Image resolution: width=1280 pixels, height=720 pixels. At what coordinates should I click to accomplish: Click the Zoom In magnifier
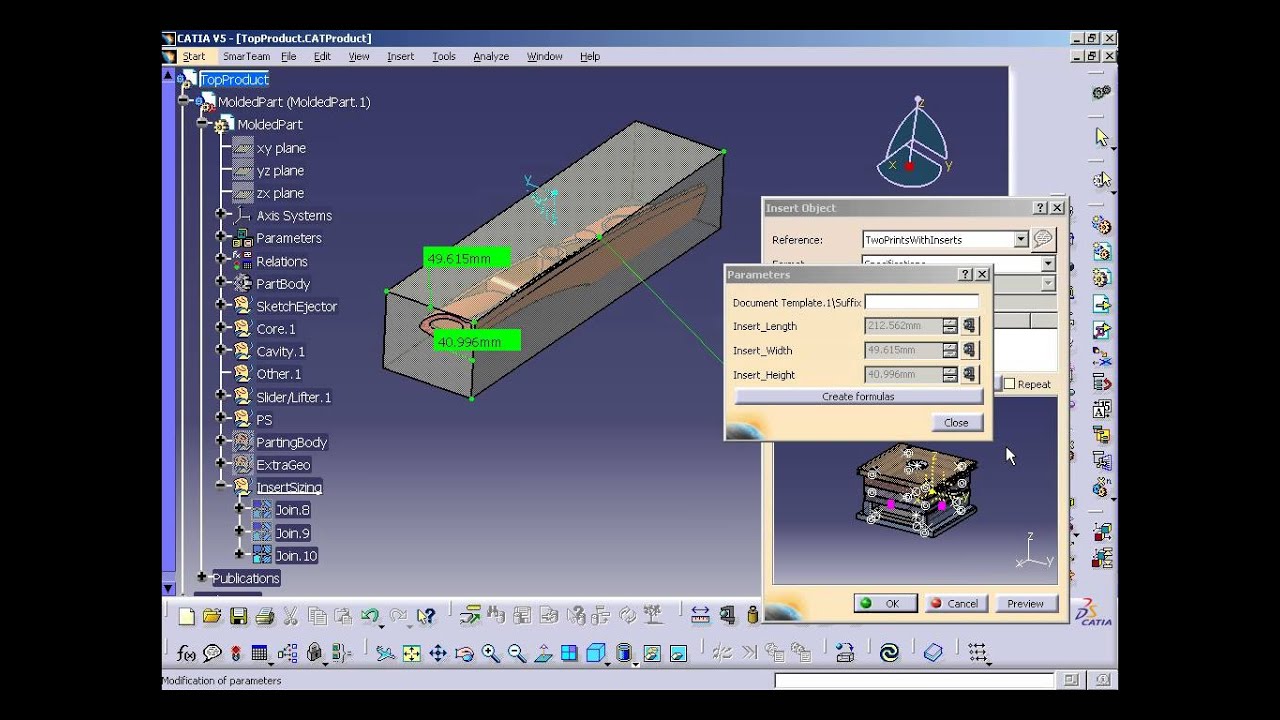click(490, 654)
